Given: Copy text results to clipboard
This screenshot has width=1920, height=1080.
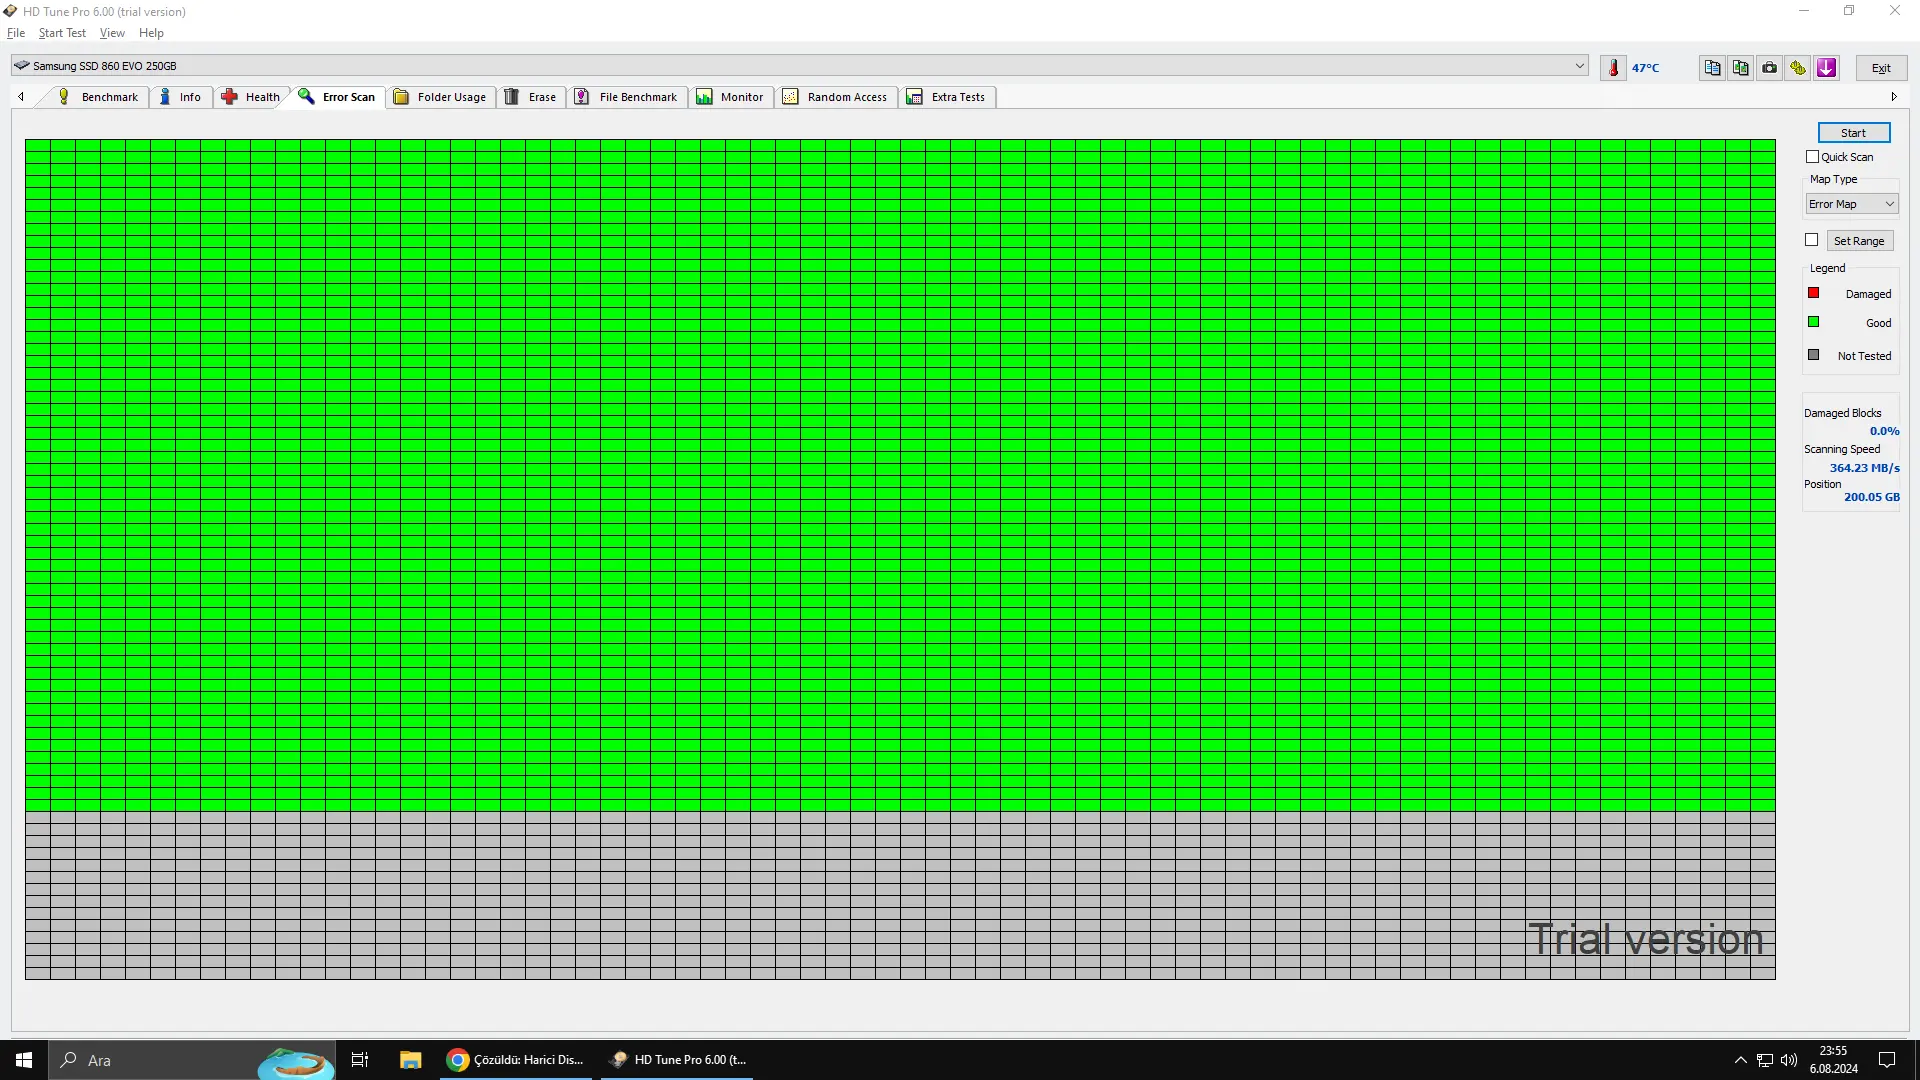Looking at the screenshot, I should pos(1712,68).
